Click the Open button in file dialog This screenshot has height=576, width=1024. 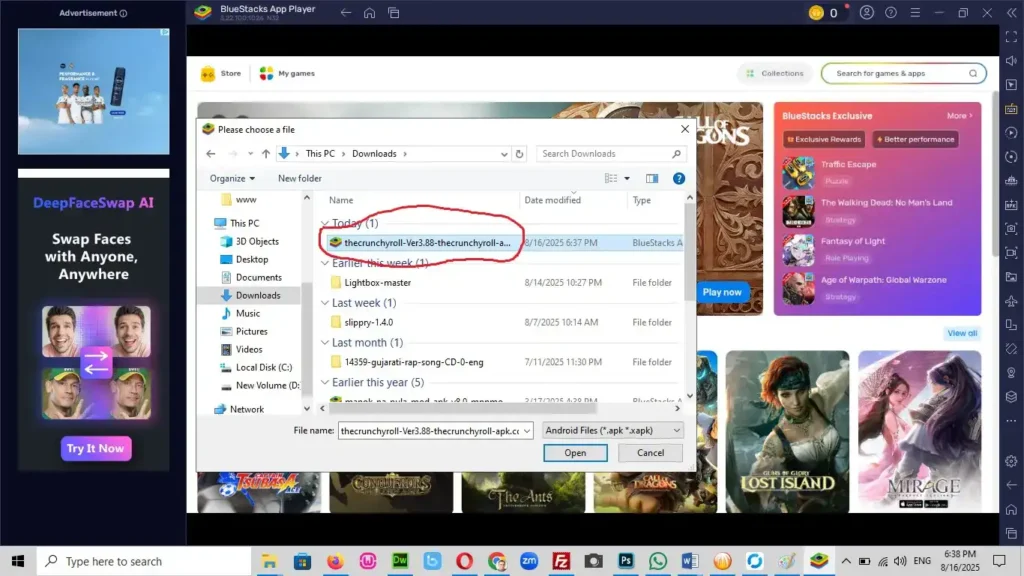(575, 453)
